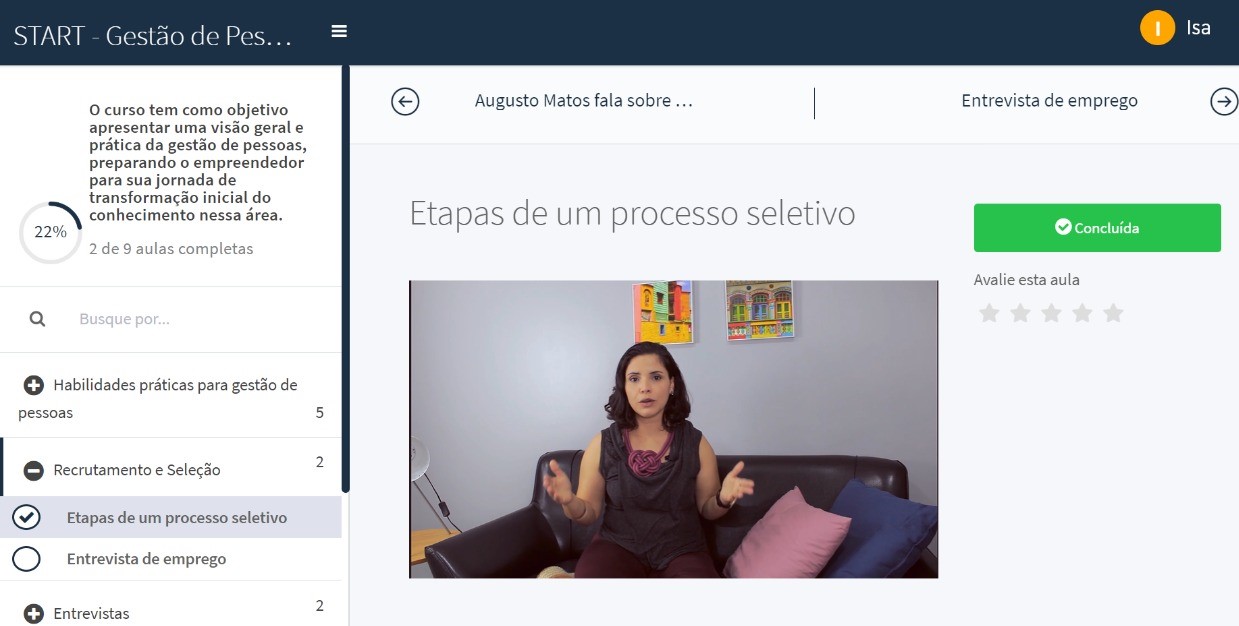Rate lesson five stars

point(1113,314)
